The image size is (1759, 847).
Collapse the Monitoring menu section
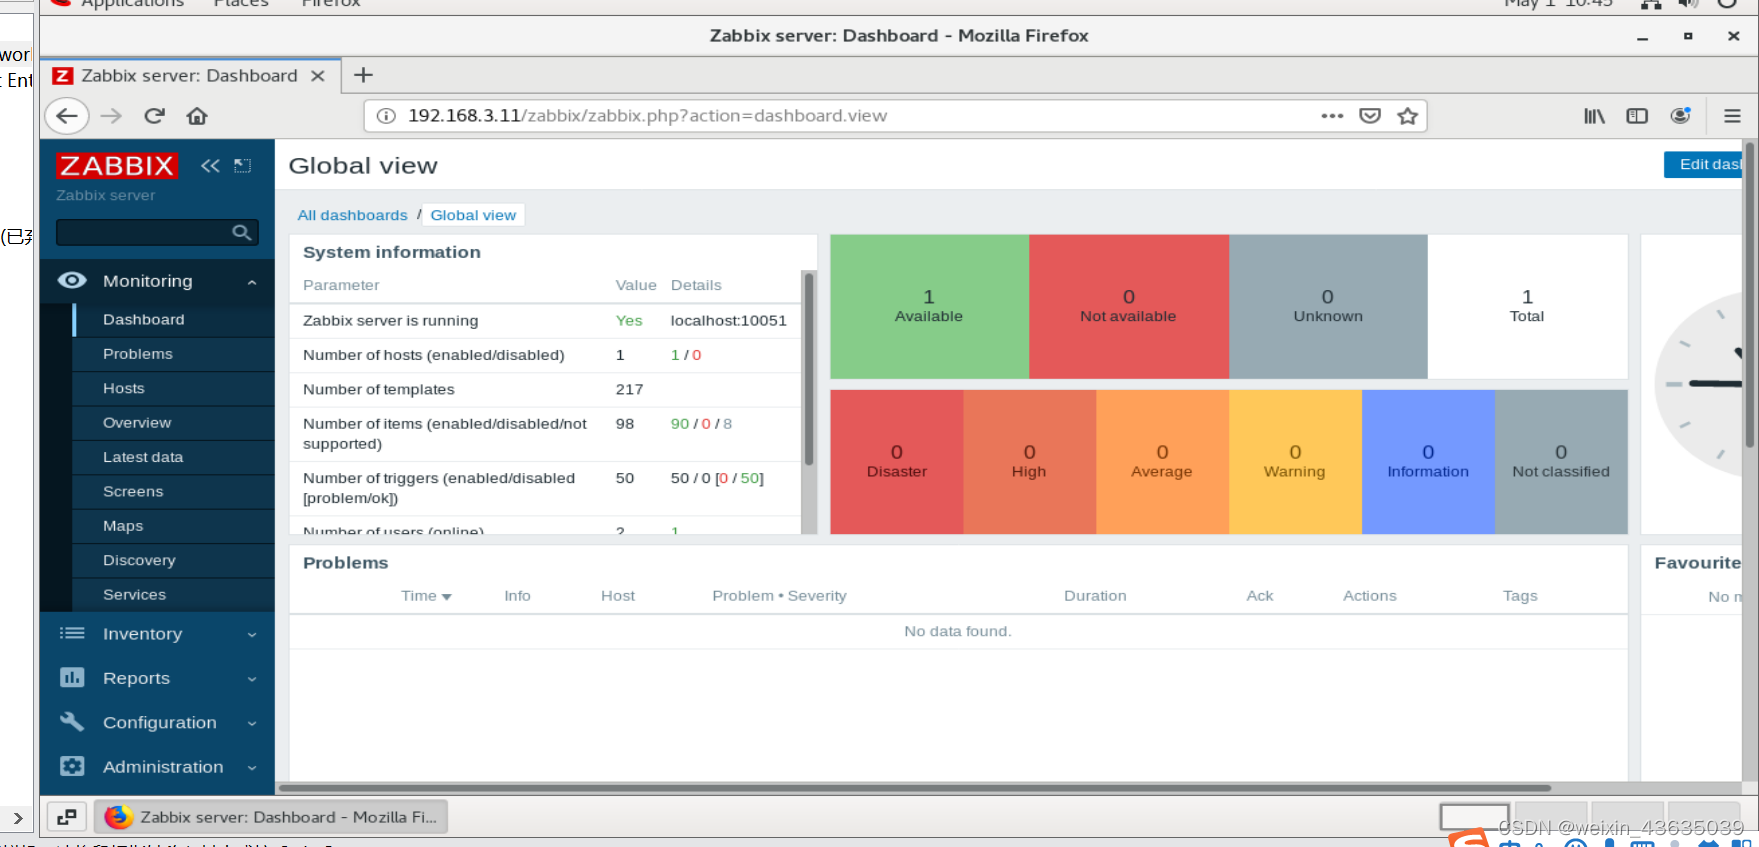pos(252,282)
